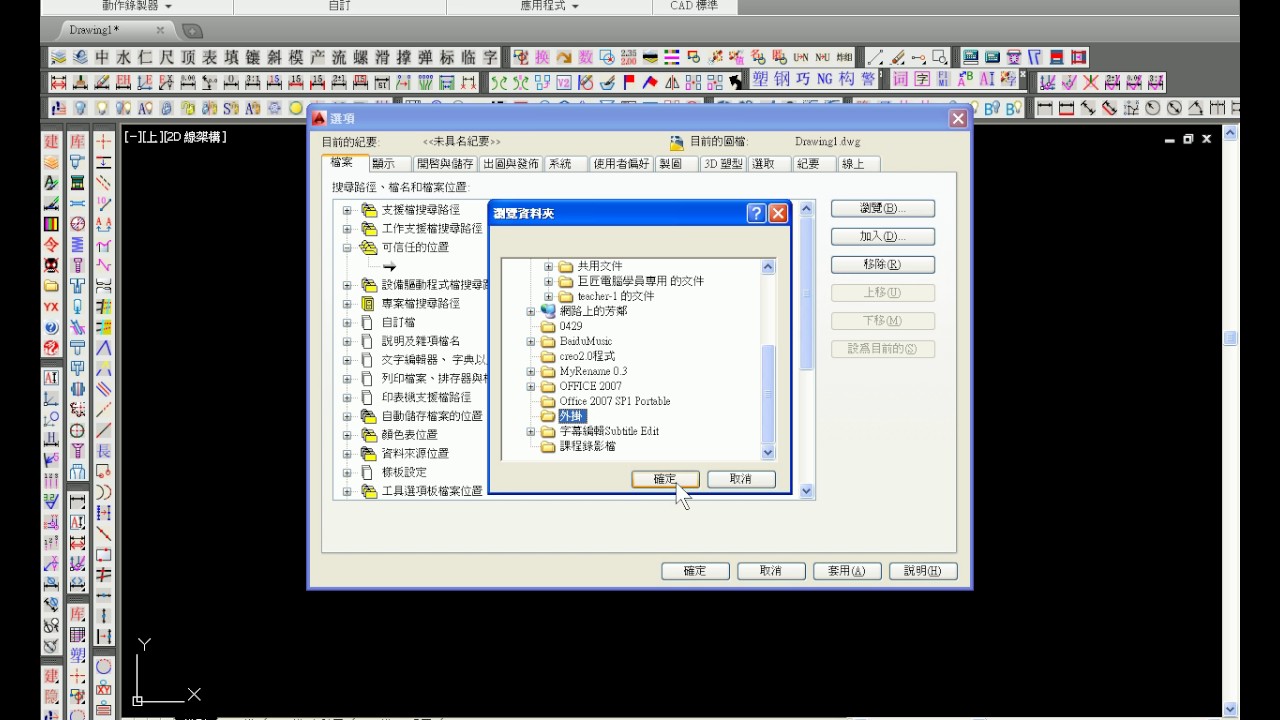The image size is (1280, 720).
Task: Click folder browser scrollbar up arrow
Action: (x=768, y=266)
